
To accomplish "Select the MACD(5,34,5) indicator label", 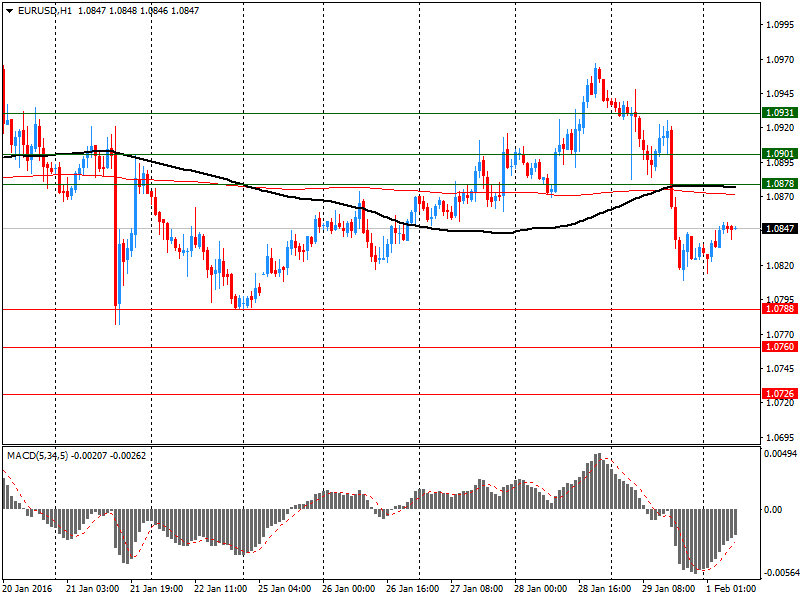I will point(38,456).
